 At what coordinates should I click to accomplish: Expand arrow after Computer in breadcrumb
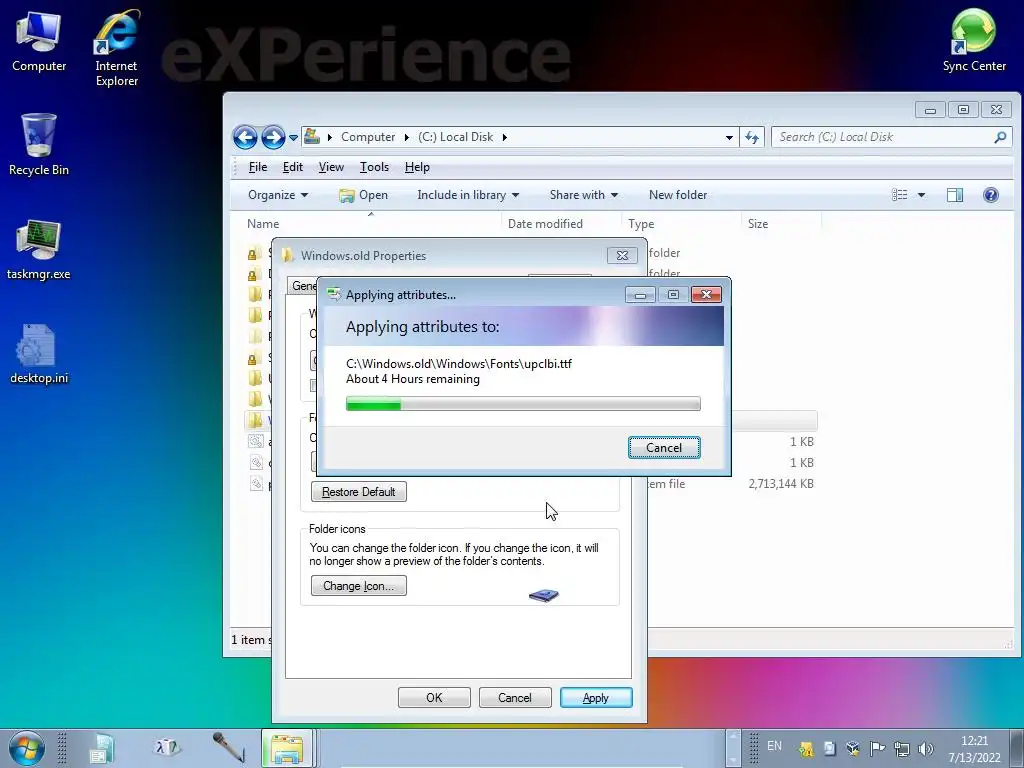click(x=407, y=137)
